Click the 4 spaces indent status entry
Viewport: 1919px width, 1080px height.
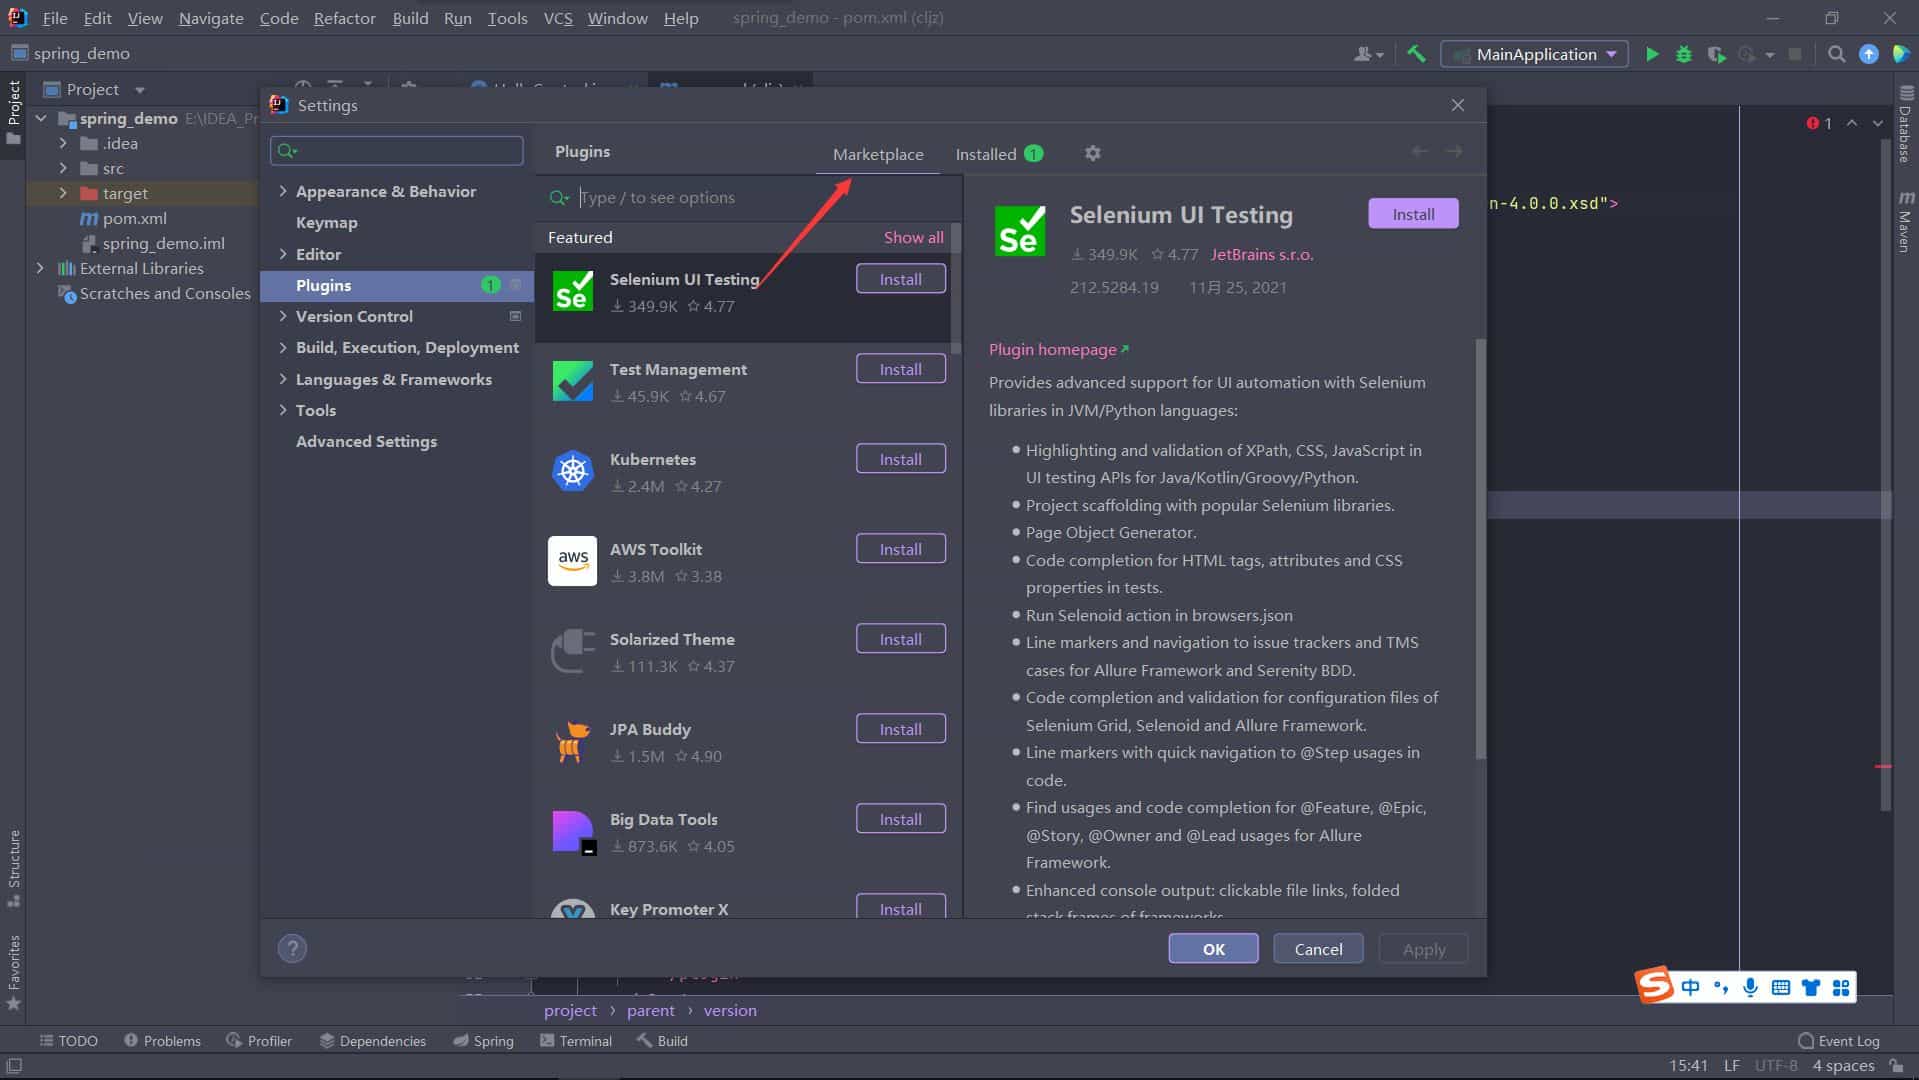[1843, 1066]
